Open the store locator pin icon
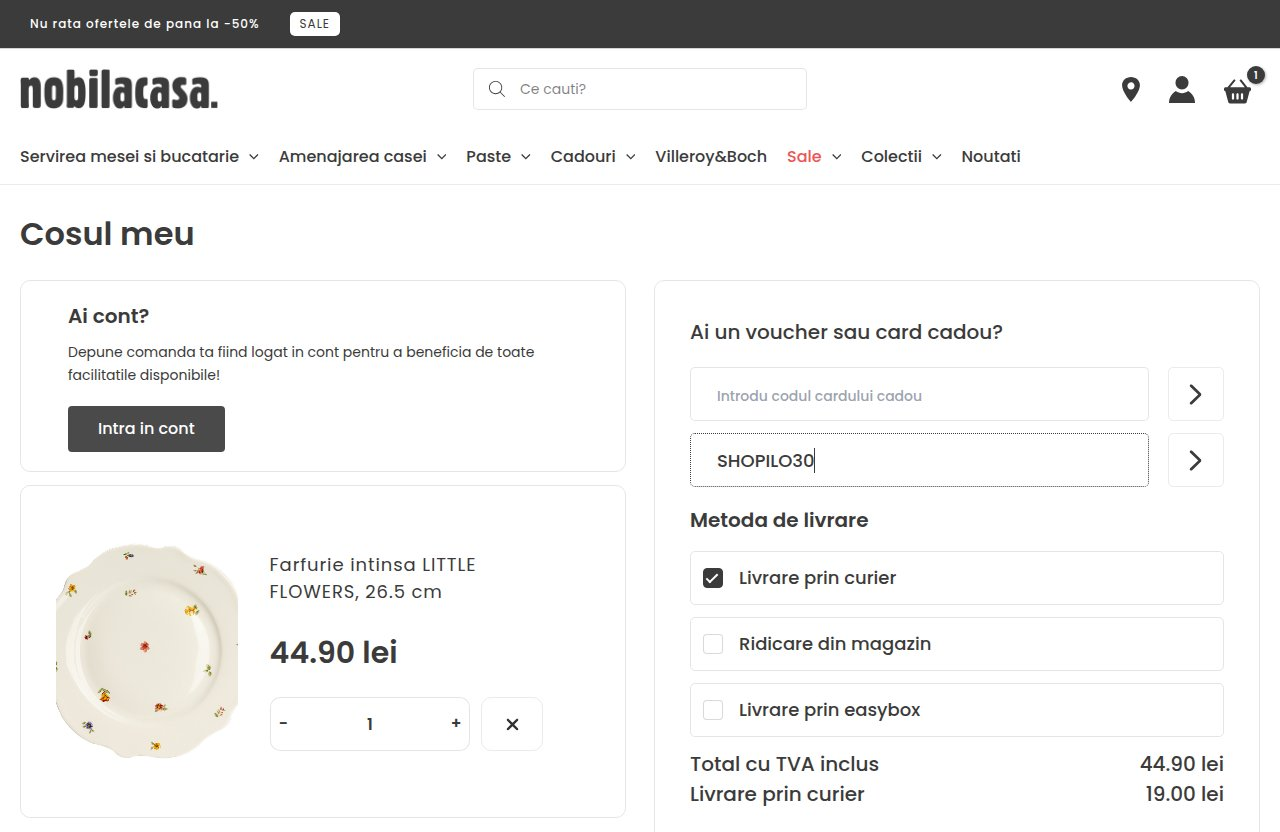 1131,90
